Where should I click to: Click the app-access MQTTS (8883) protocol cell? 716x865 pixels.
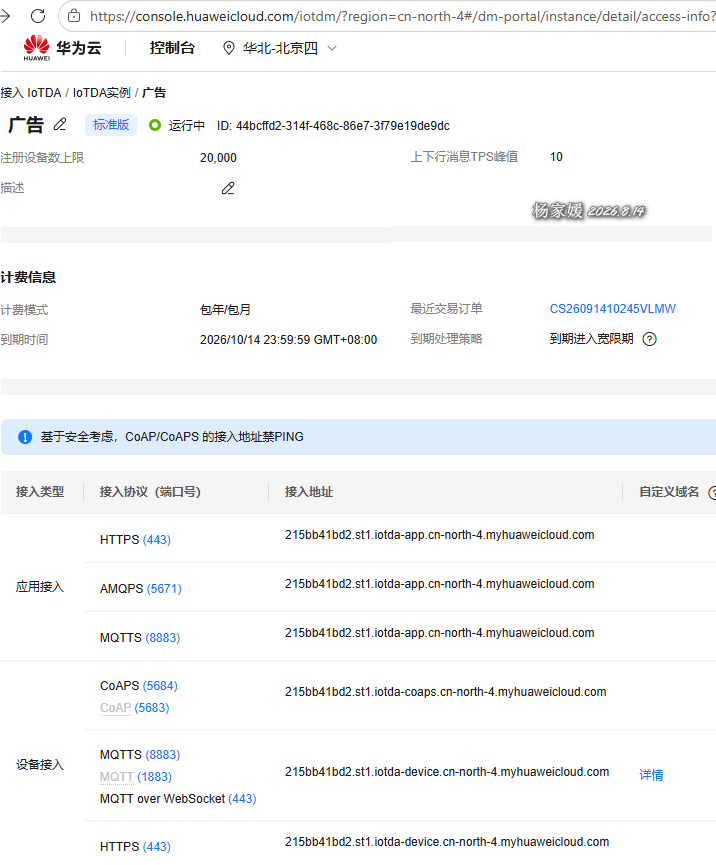pos(140,638)
